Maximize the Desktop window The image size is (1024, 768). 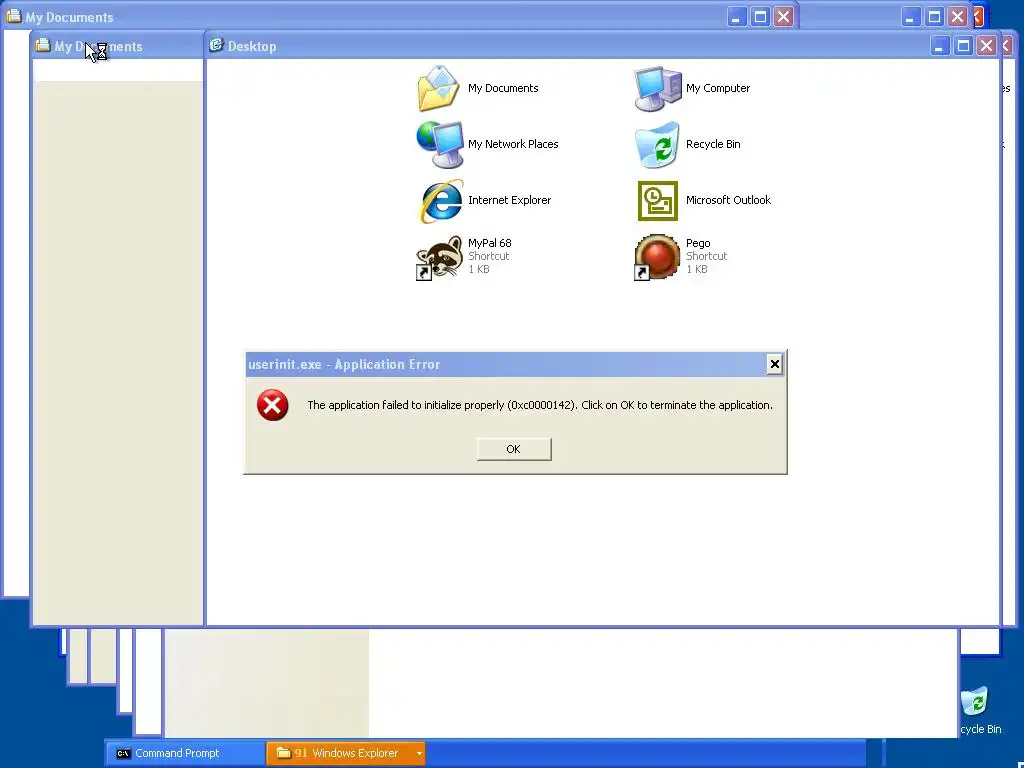tap(963, 46)
